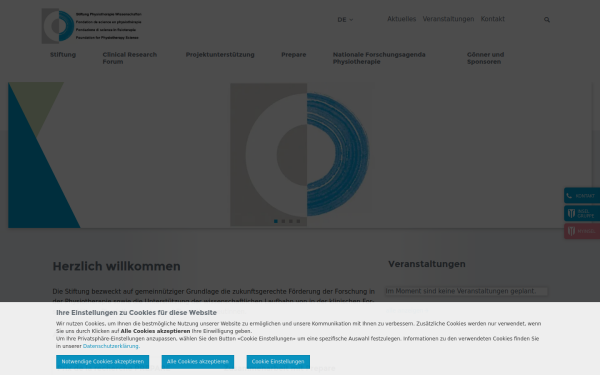Select the second carousel slide dot

tap(283, 221)
